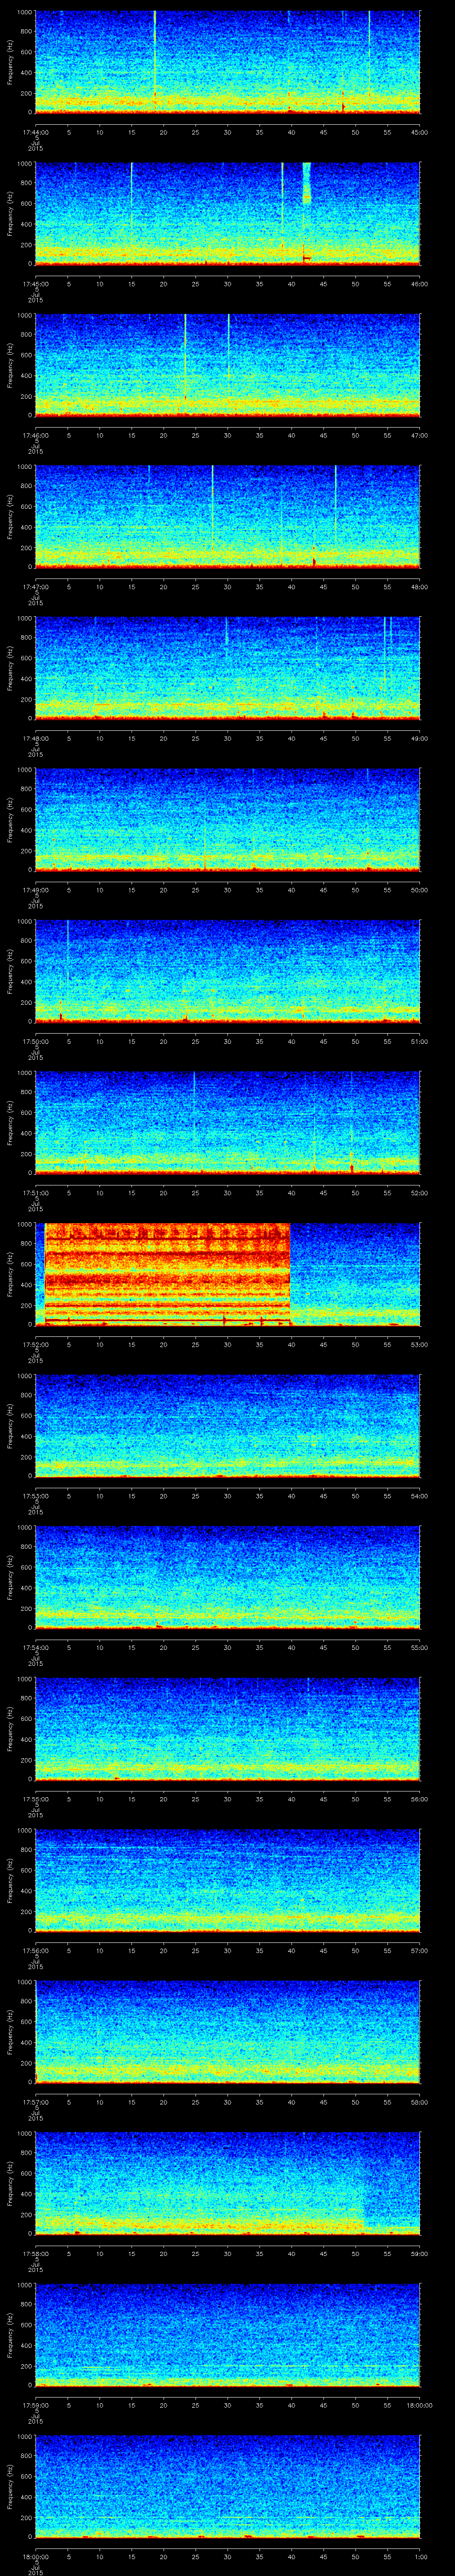This screenshot has height=2576, width=455.
Task: Select the 17:53:00 spectrogram panel
Action: [x=227, y=1425]
